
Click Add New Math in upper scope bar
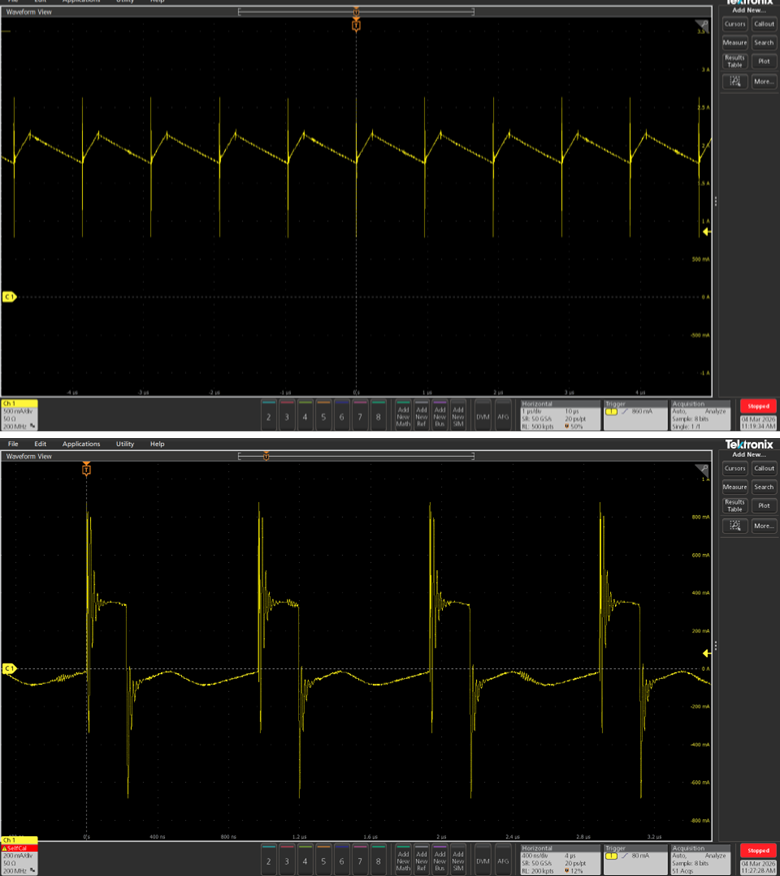403,415
